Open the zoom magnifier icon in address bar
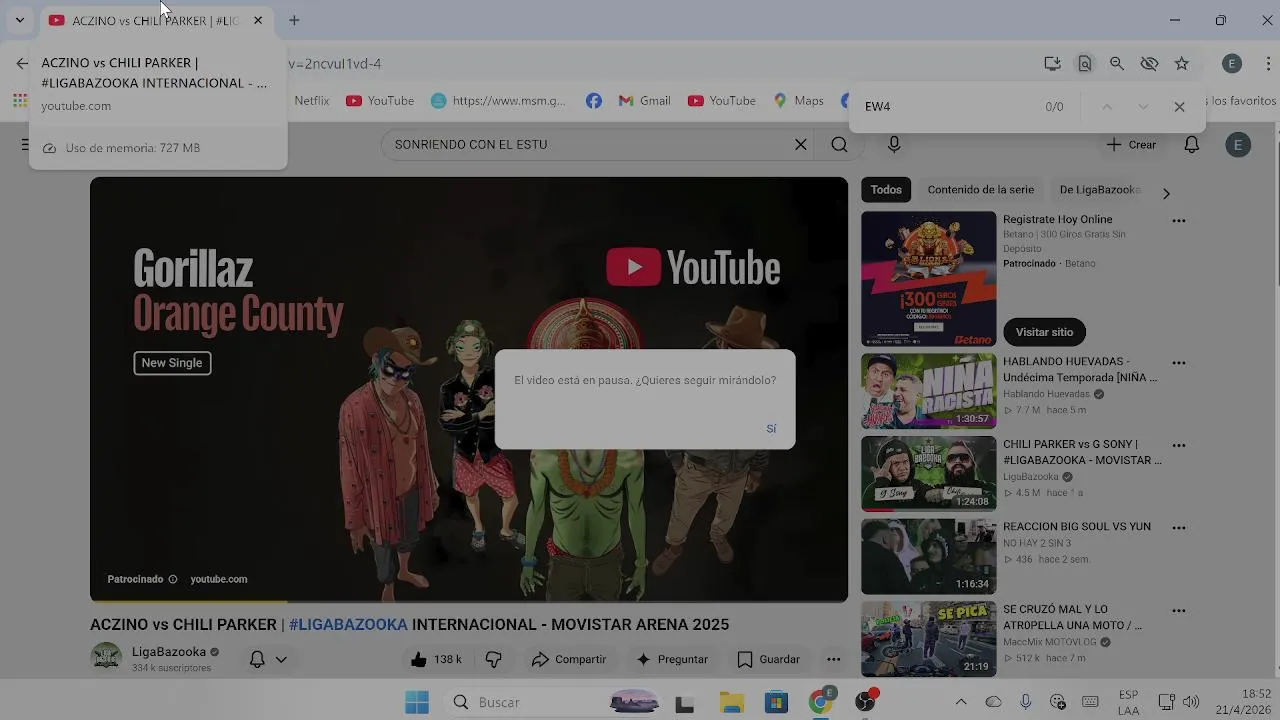This screenshot has width=1280, height=720. click(1117, 63)
